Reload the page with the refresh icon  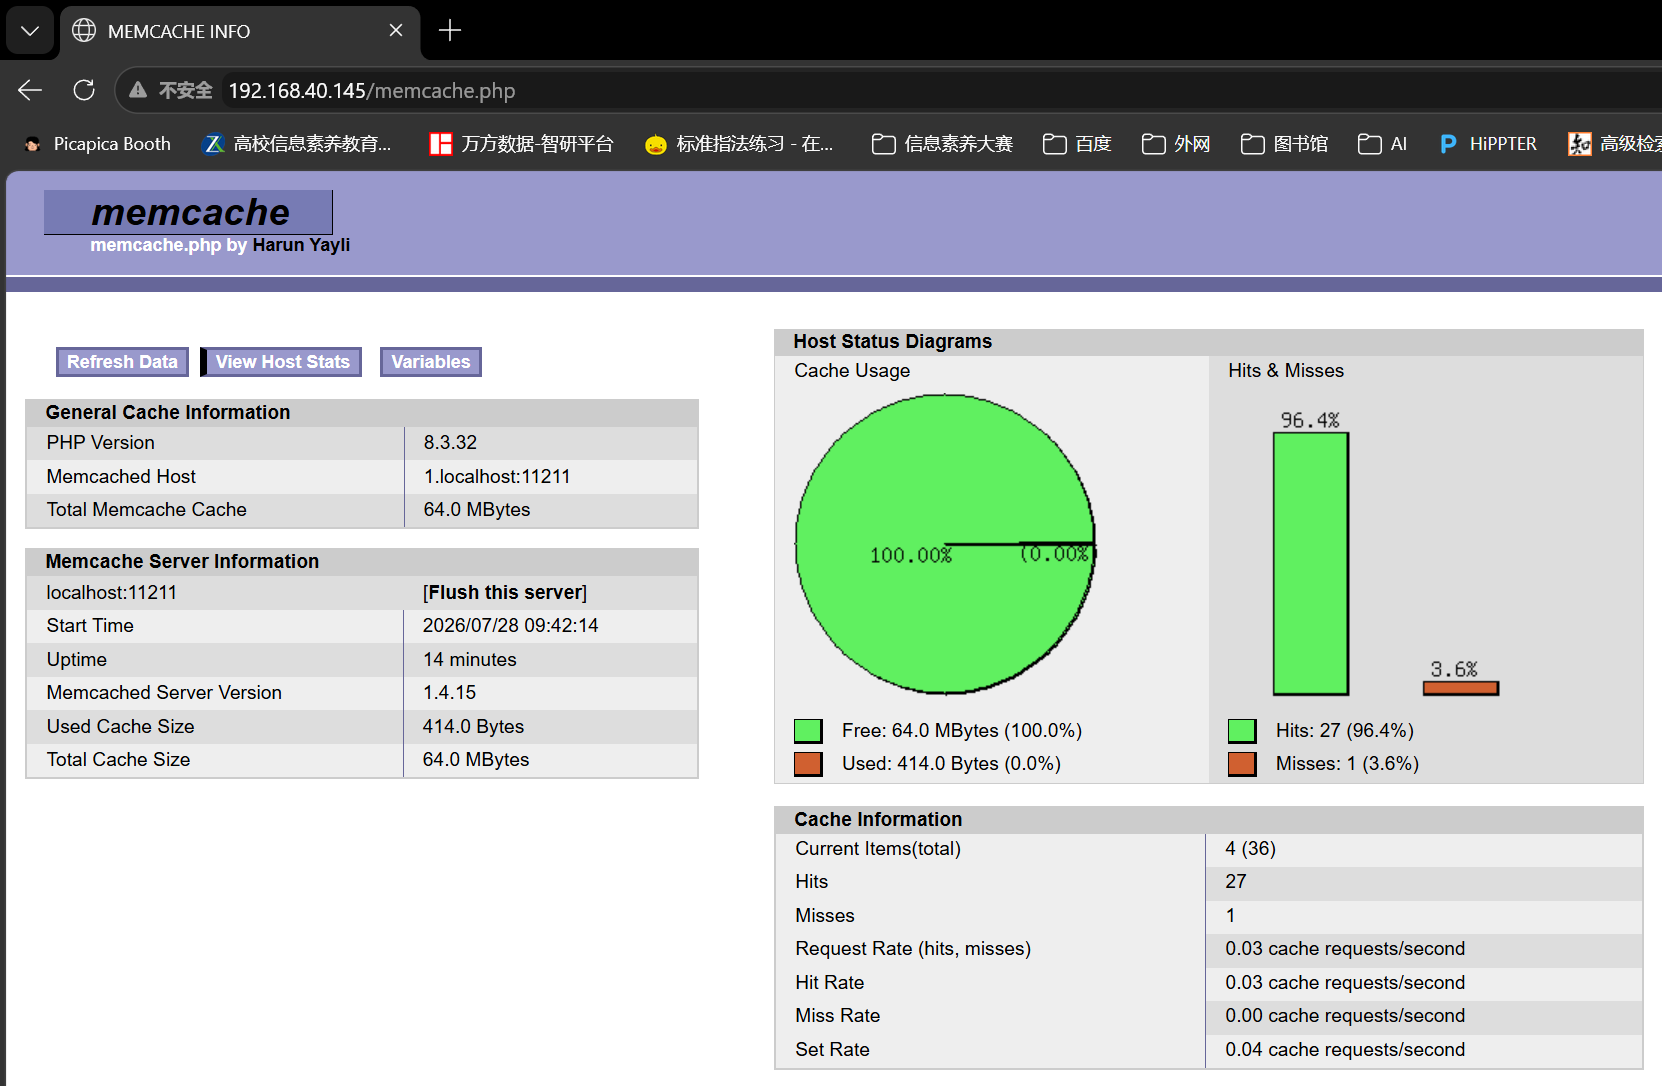tap(84, 90)
